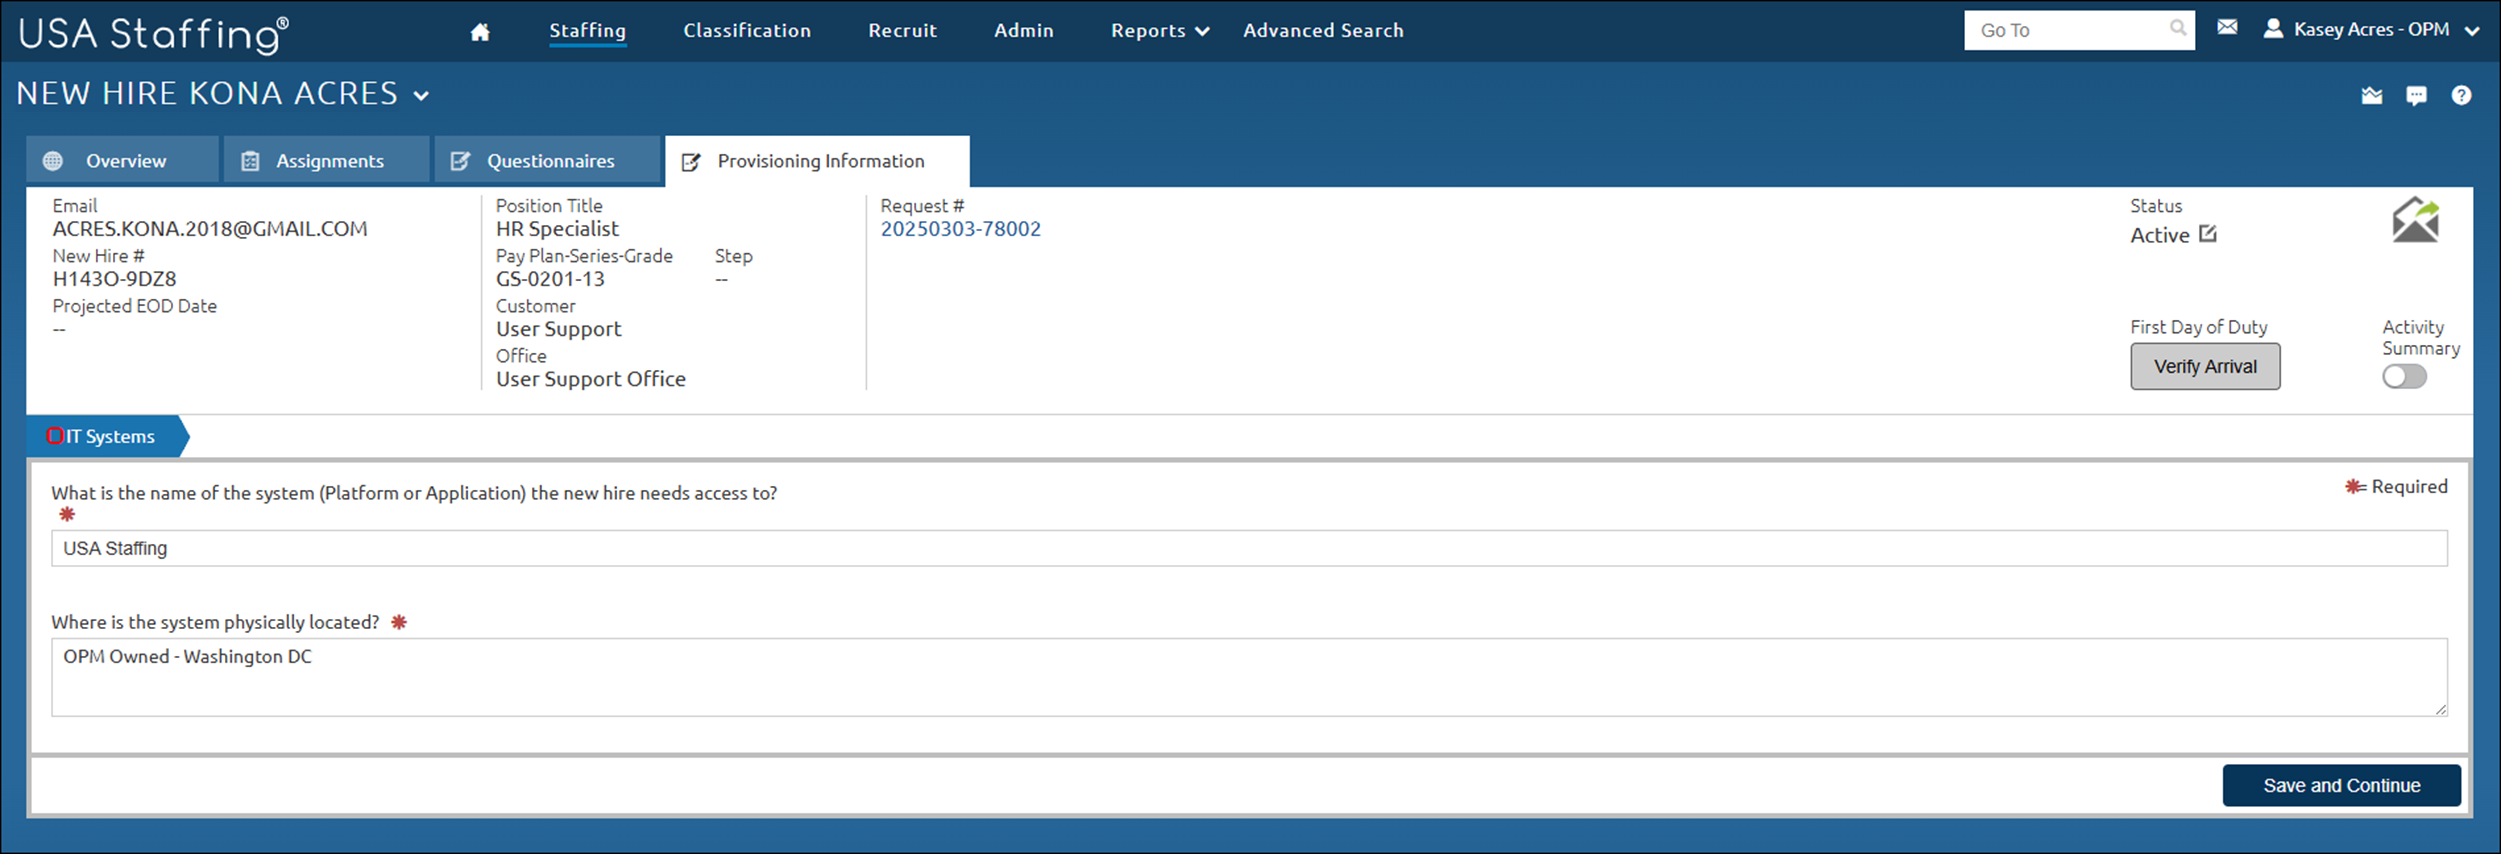Screen dimensions: 2501x854
Task: Click the Projected EOD Date label
Action: 134,306
